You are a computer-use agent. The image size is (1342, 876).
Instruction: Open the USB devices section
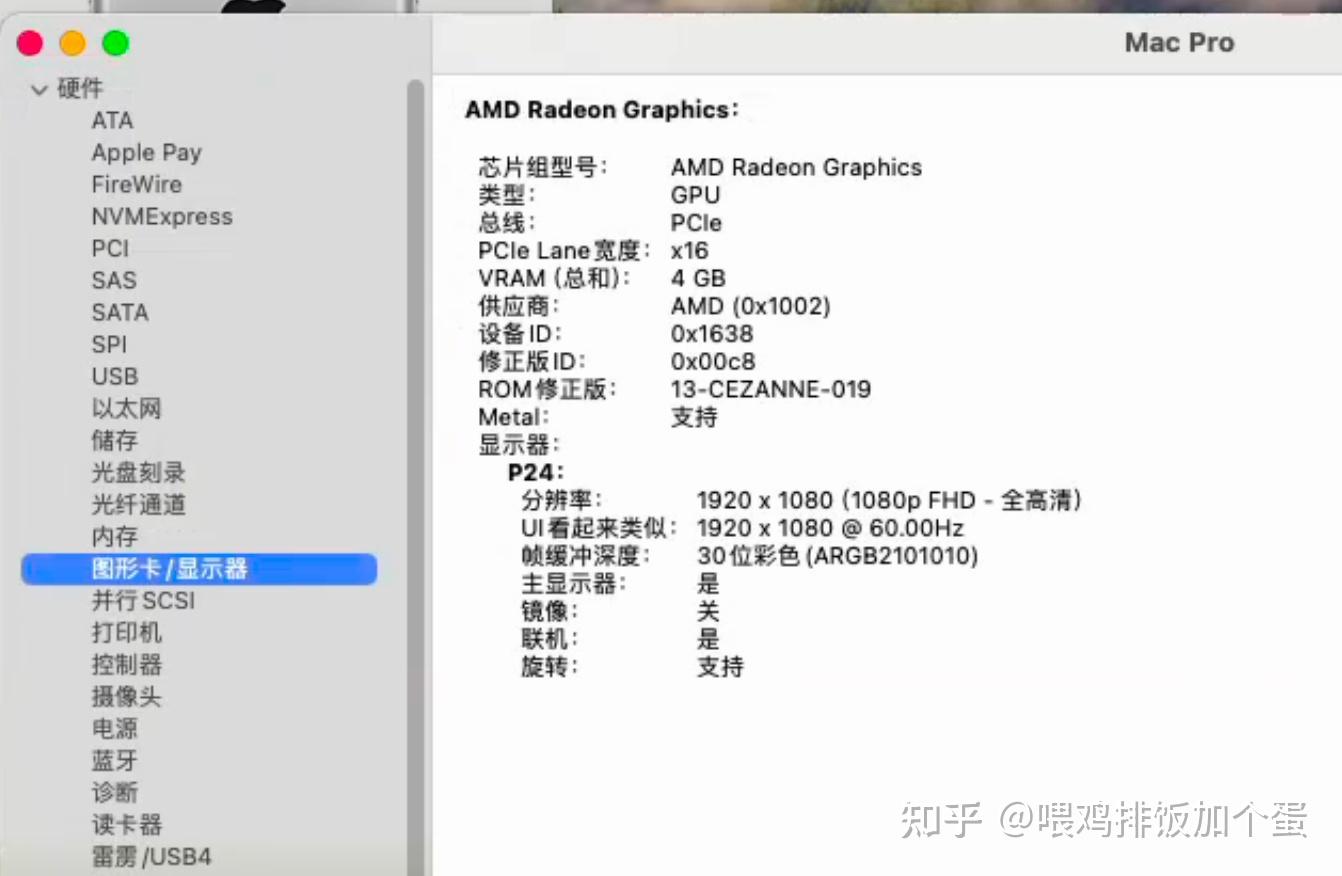(x=114, y=377)
